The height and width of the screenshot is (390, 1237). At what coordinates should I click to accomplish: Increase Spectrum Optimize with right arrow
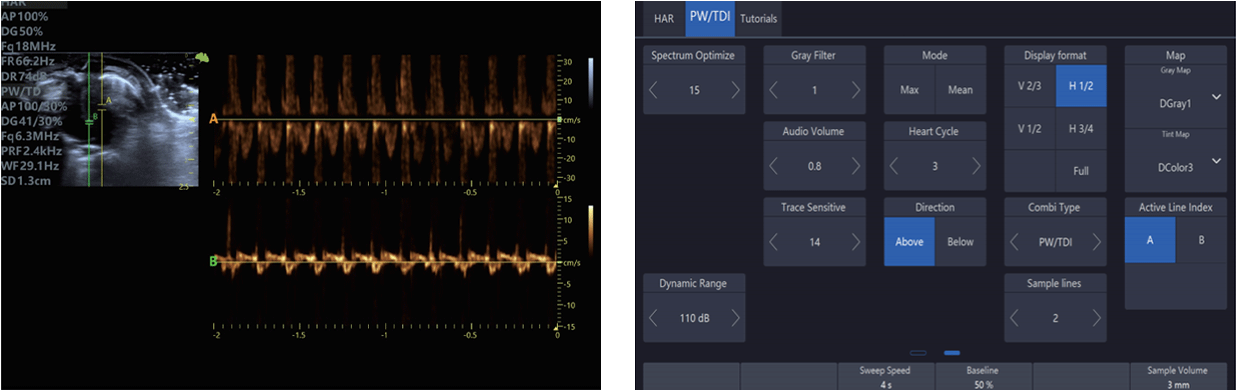tap(736, 90)
